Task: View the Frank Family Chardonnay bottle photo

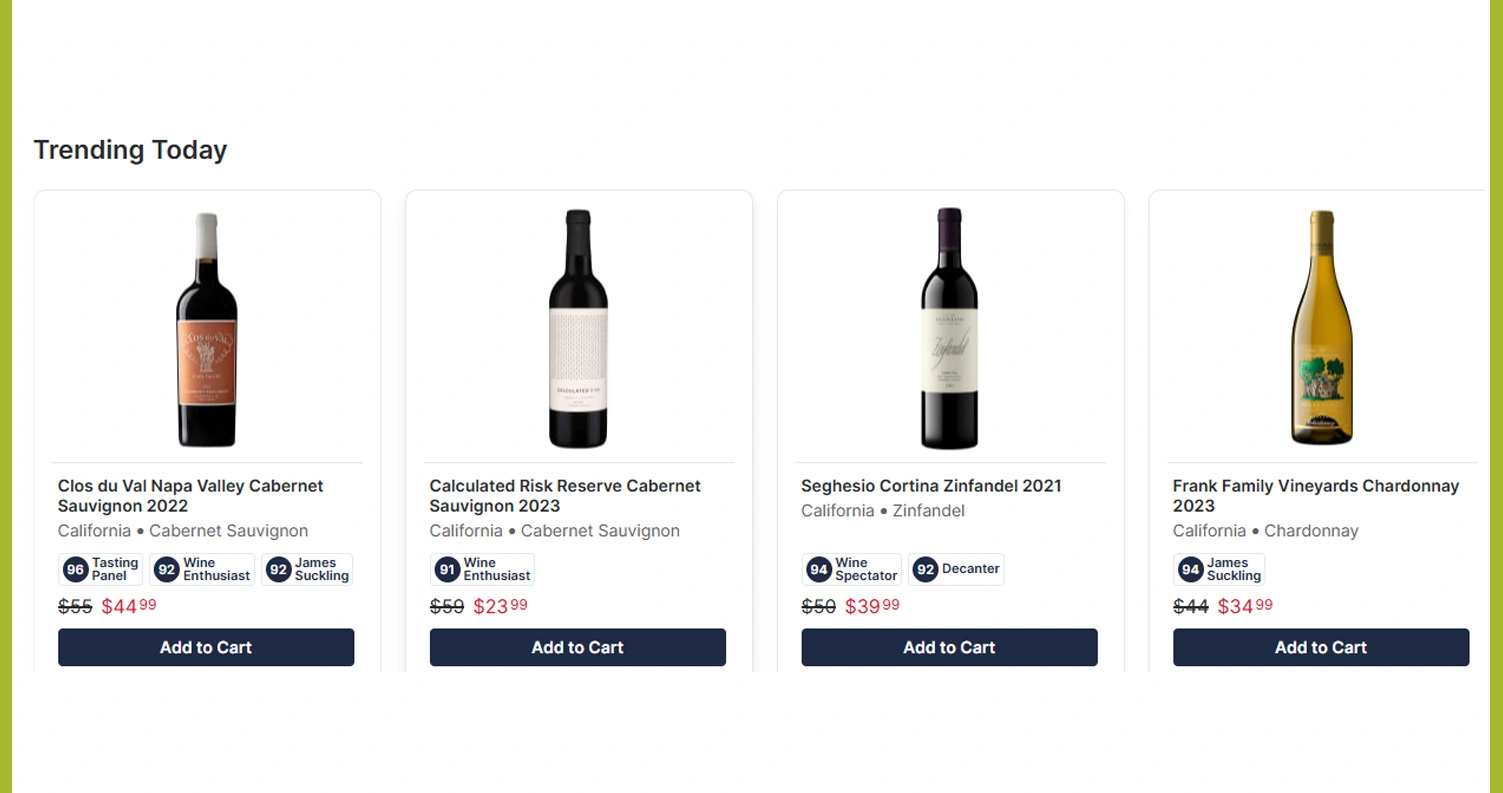Action: (1321, 330)
